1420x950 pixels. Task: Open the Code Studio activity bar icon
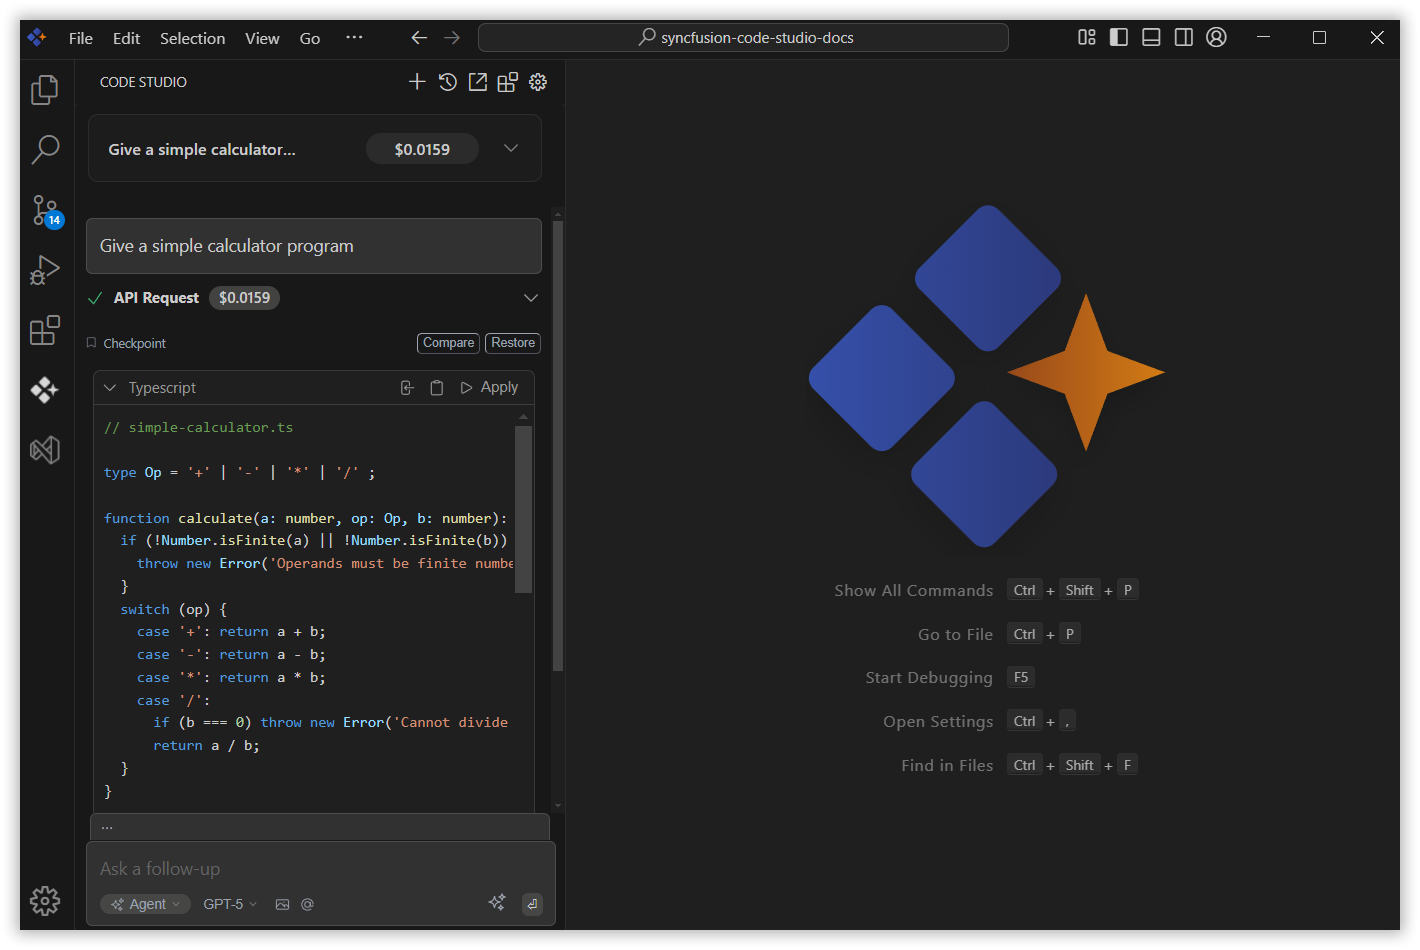point(45,390)
